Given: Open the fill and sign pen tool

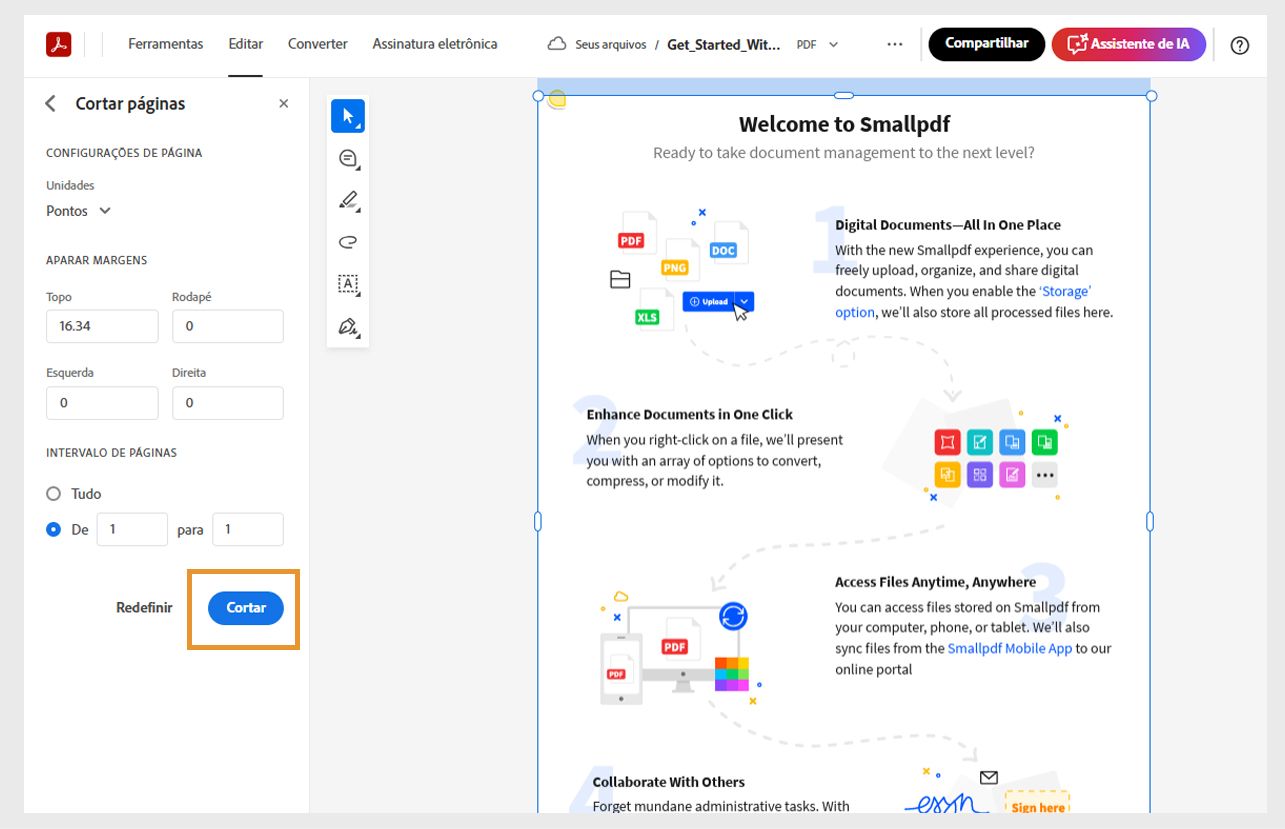Looking at the screenshot, I should [348, 326].
